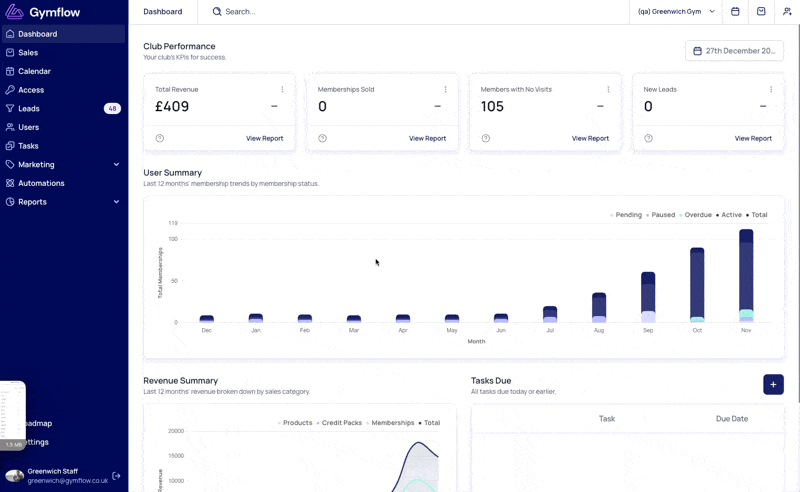Open New Leads card three-dot menu

(x=771, y=89)
